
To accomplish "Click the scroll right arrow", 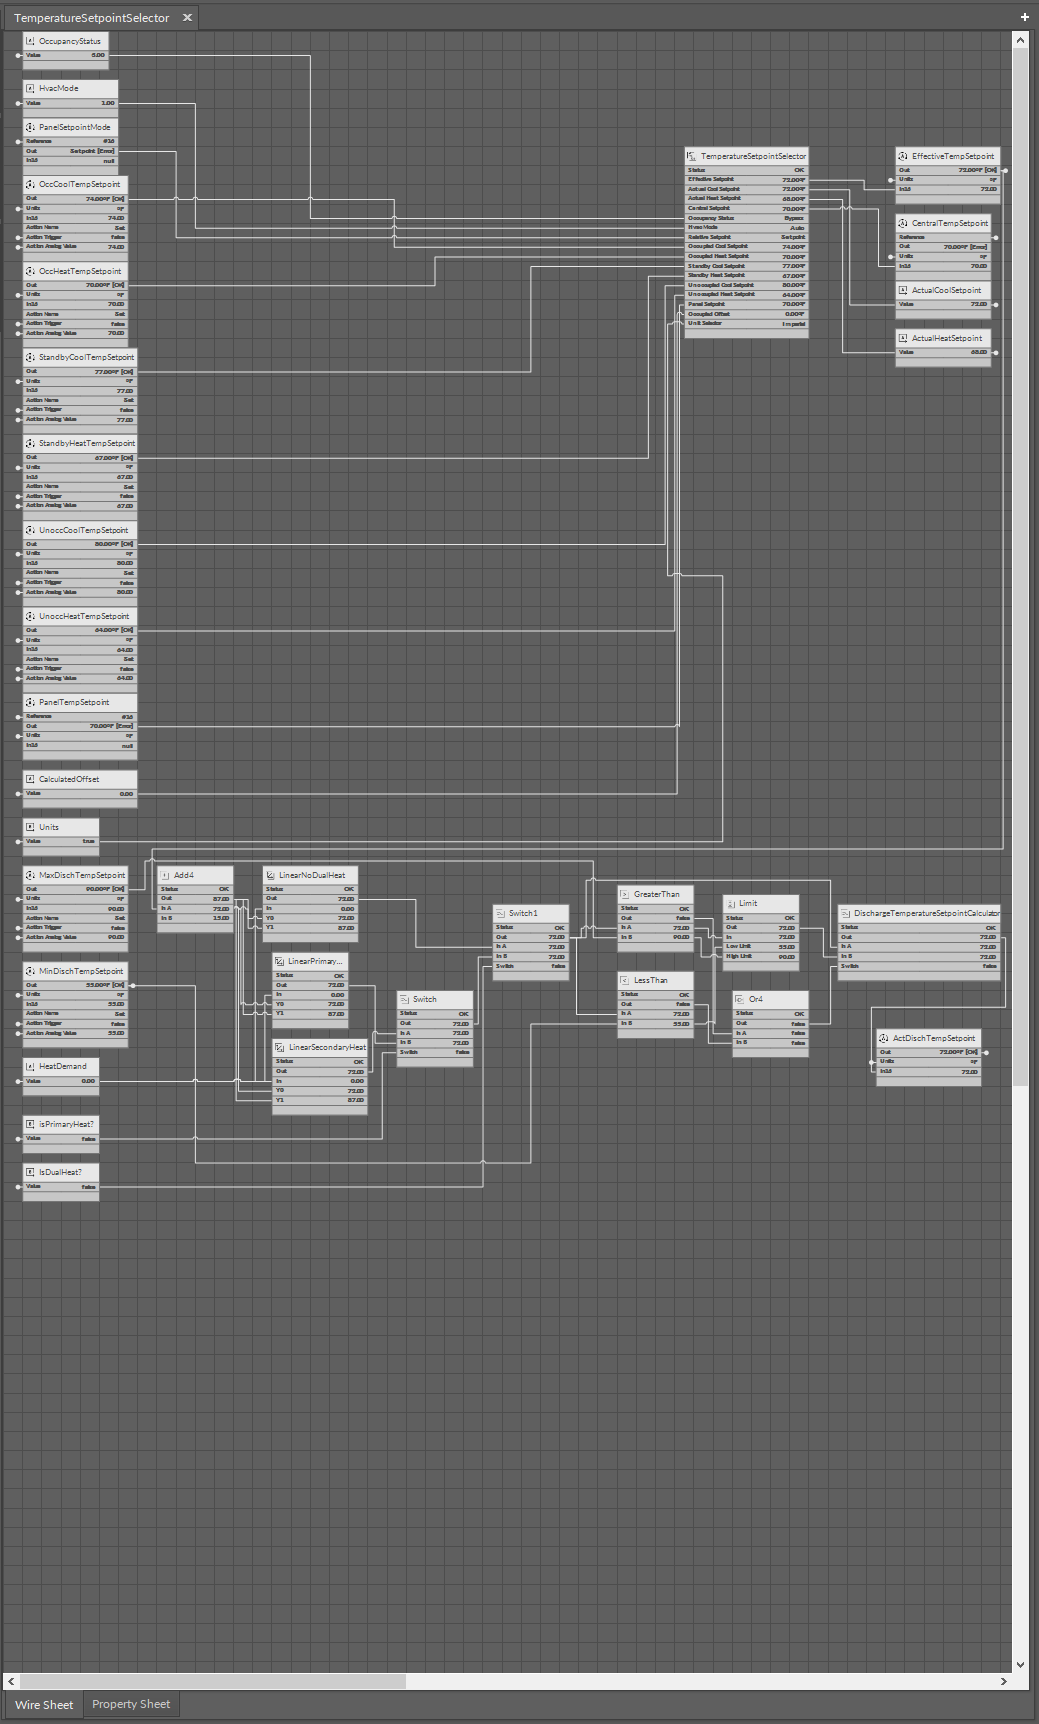I will (x=1003, y=1682).
